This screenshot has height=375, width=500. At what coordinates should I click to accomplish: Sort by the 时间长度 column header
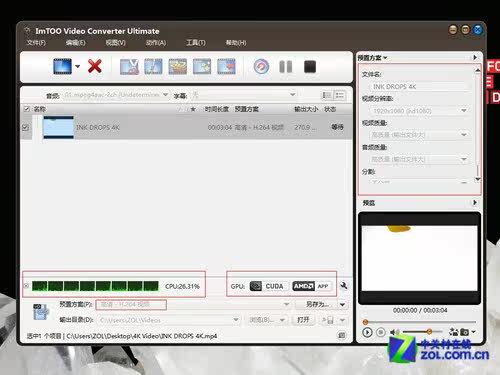click(217, 109)
